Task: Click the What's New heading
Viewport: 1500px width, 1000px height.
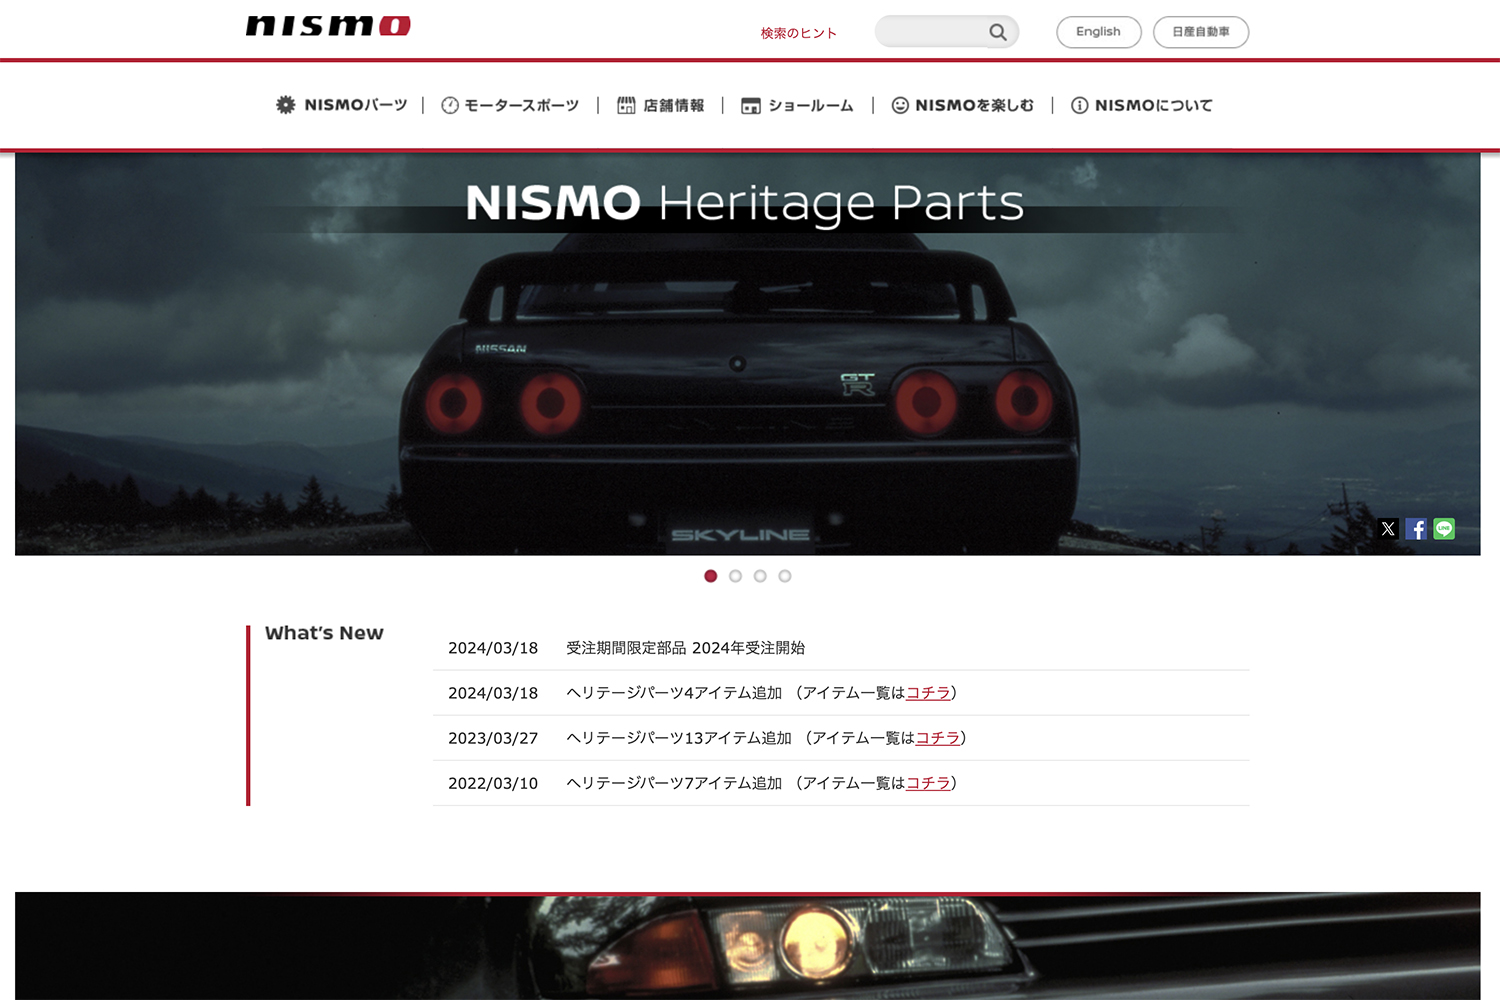Action: tap(324, 633)
